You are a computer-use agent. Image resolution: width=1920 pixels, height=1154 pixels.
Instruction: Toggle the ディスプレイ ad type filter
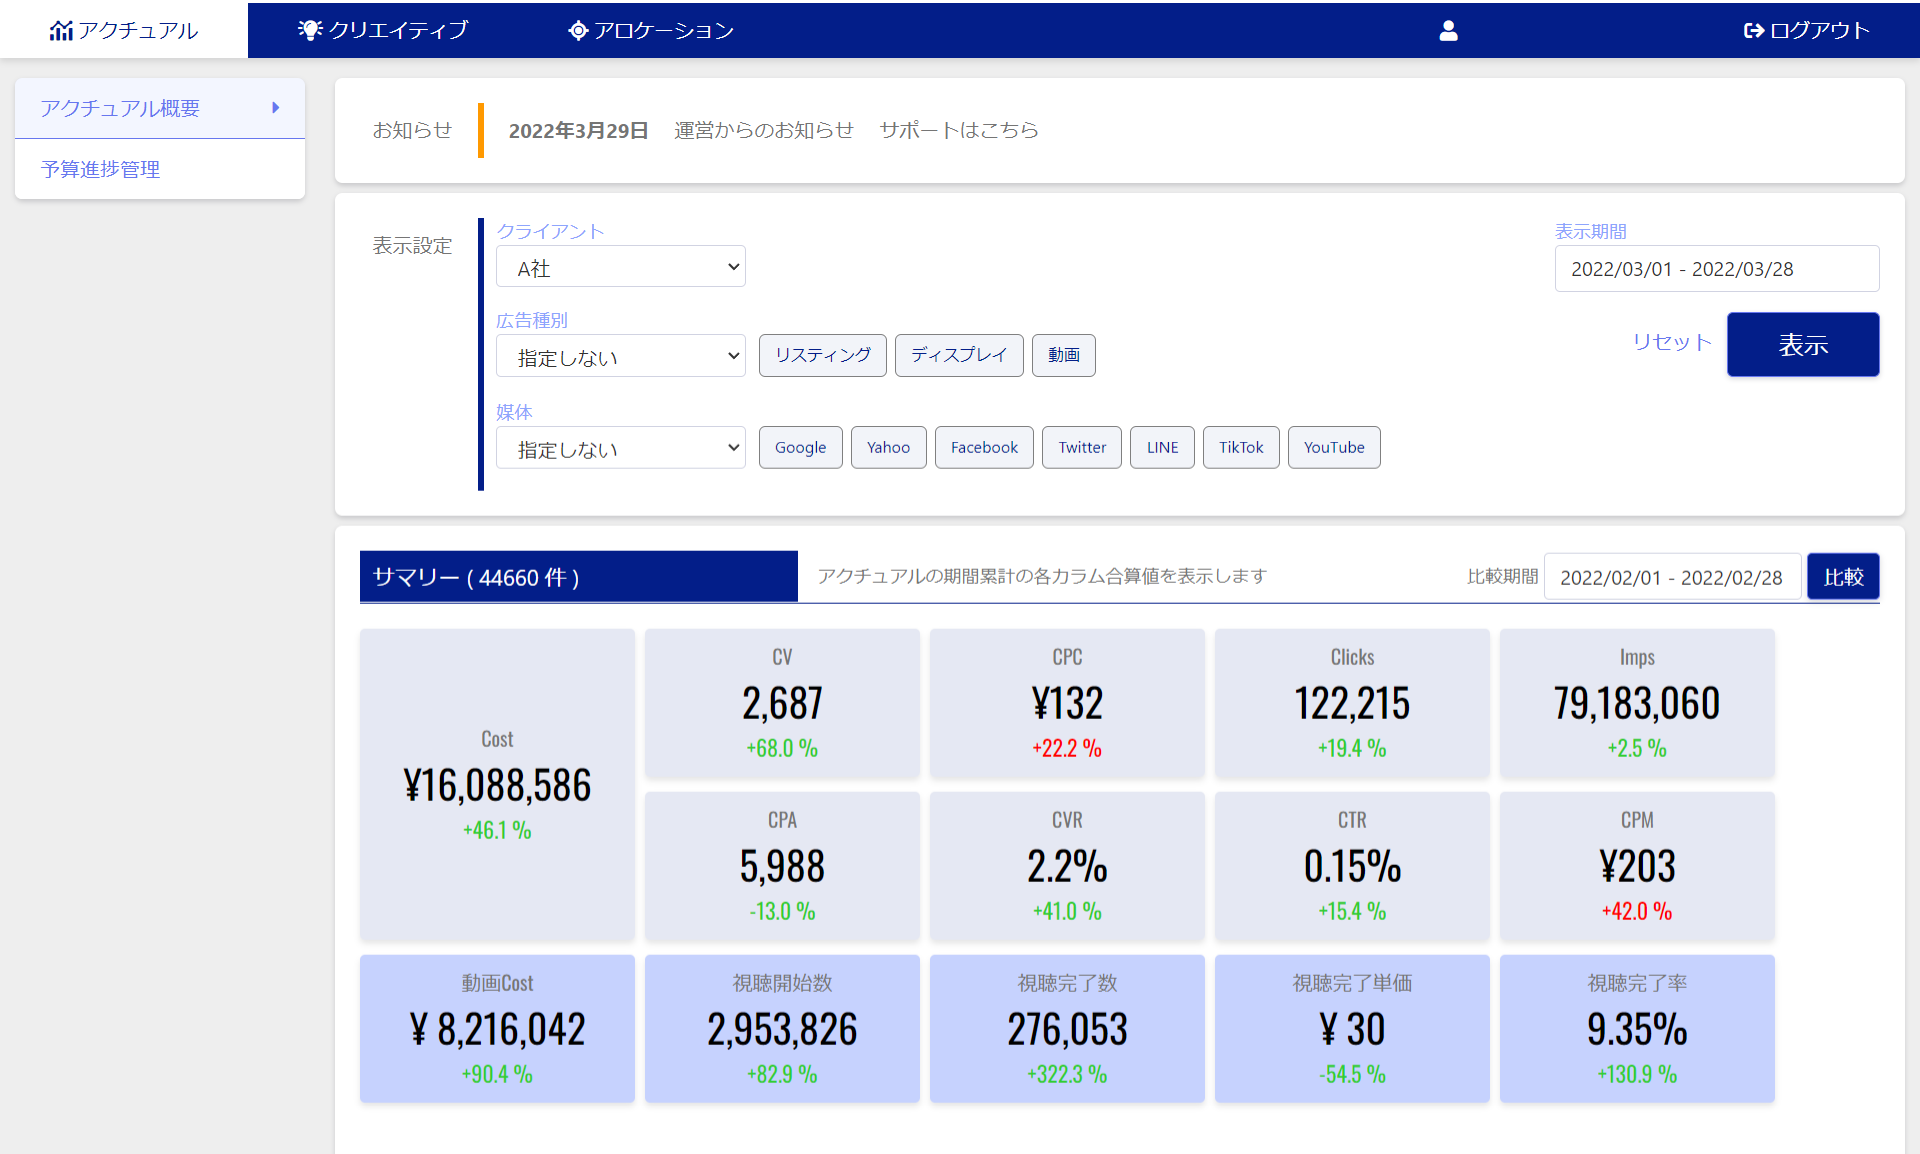coord(958,356)
